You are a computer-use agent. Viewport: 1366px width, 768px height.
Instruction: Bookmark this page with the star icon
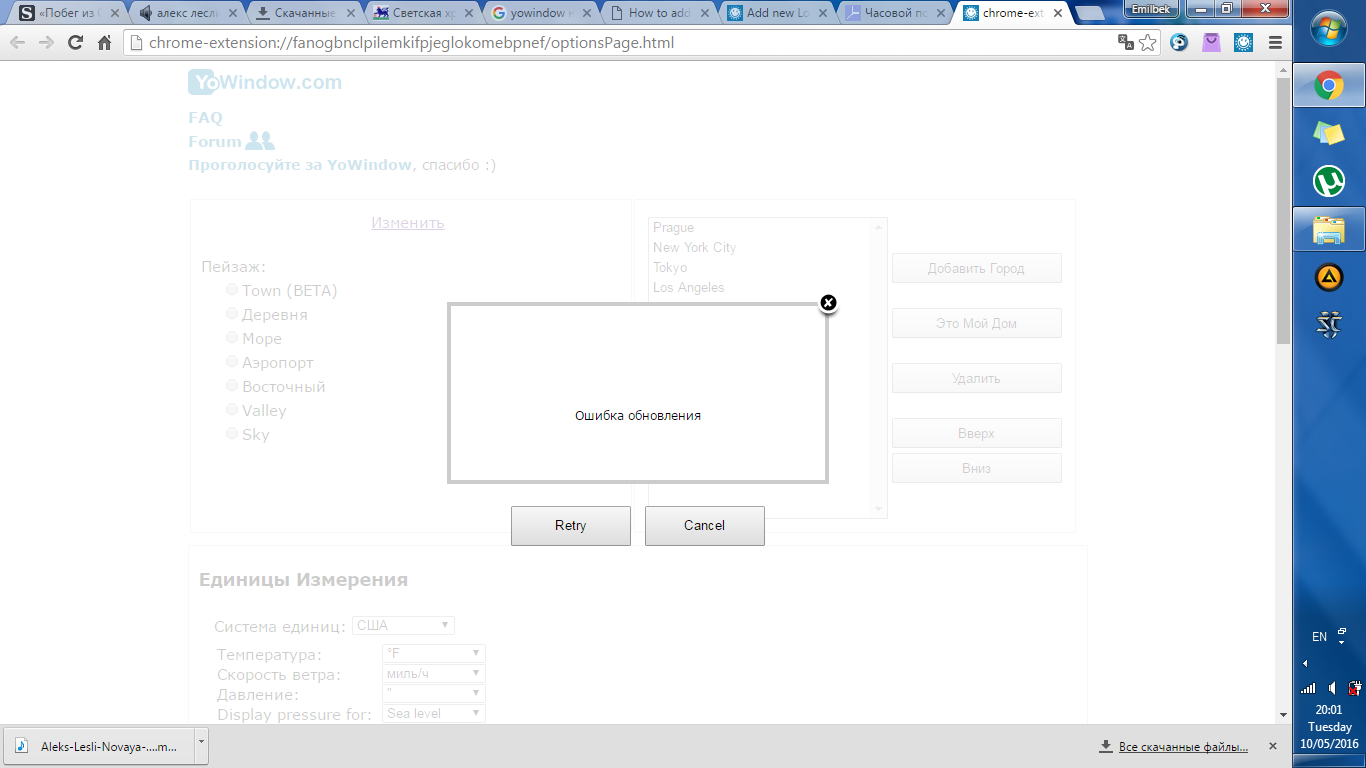point(1148,43)
